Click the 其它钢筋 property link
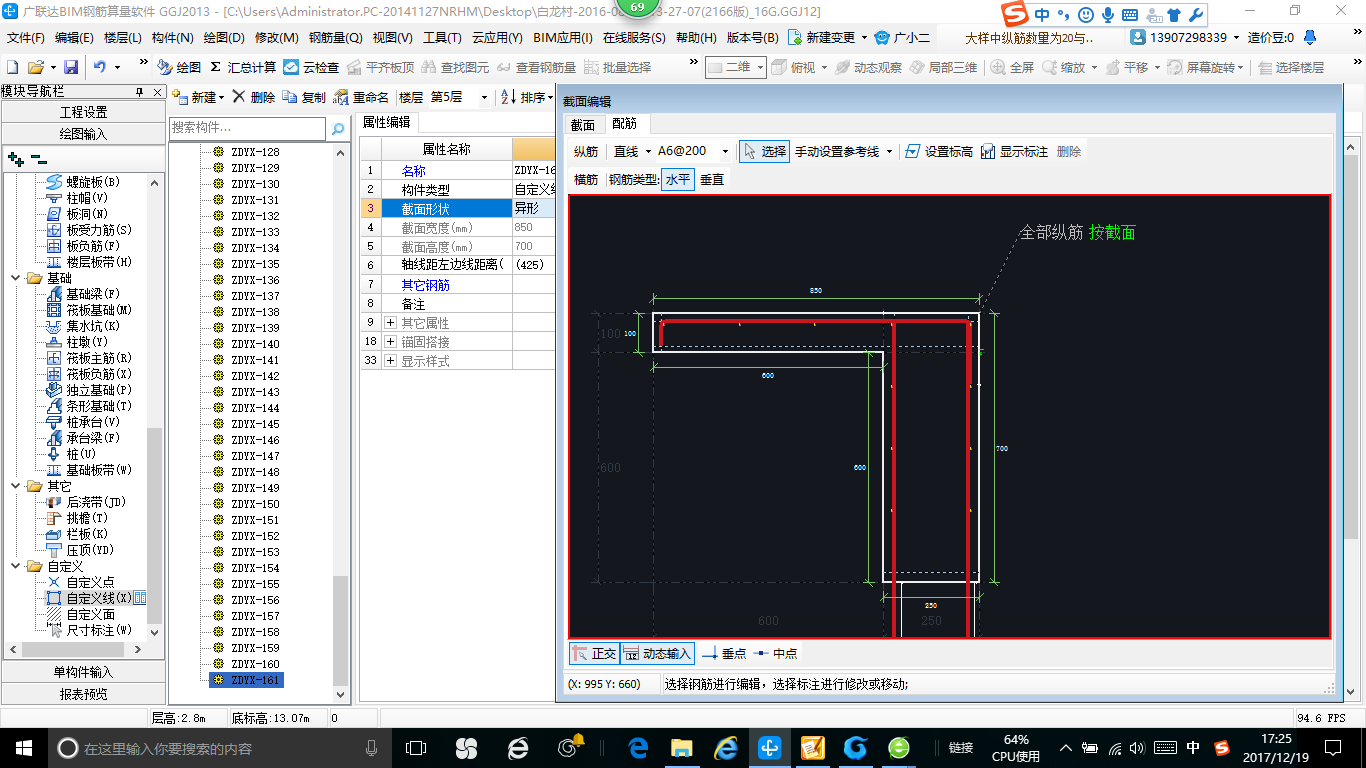 pos(425,285)
